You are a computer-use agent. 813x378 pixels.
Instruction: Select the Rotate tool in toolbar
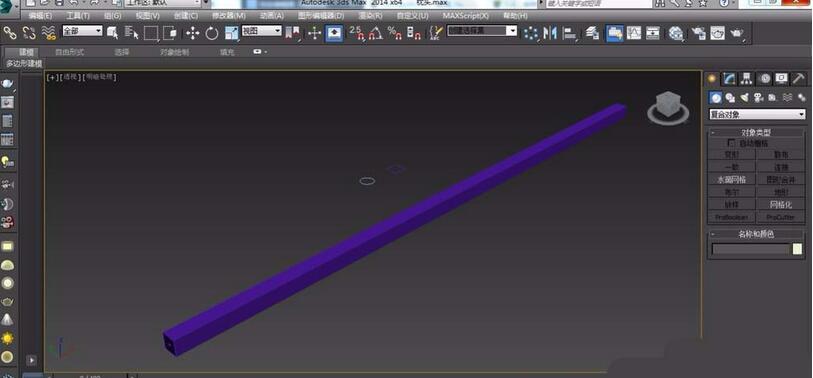pyautogui.click(x=212, y=34)
